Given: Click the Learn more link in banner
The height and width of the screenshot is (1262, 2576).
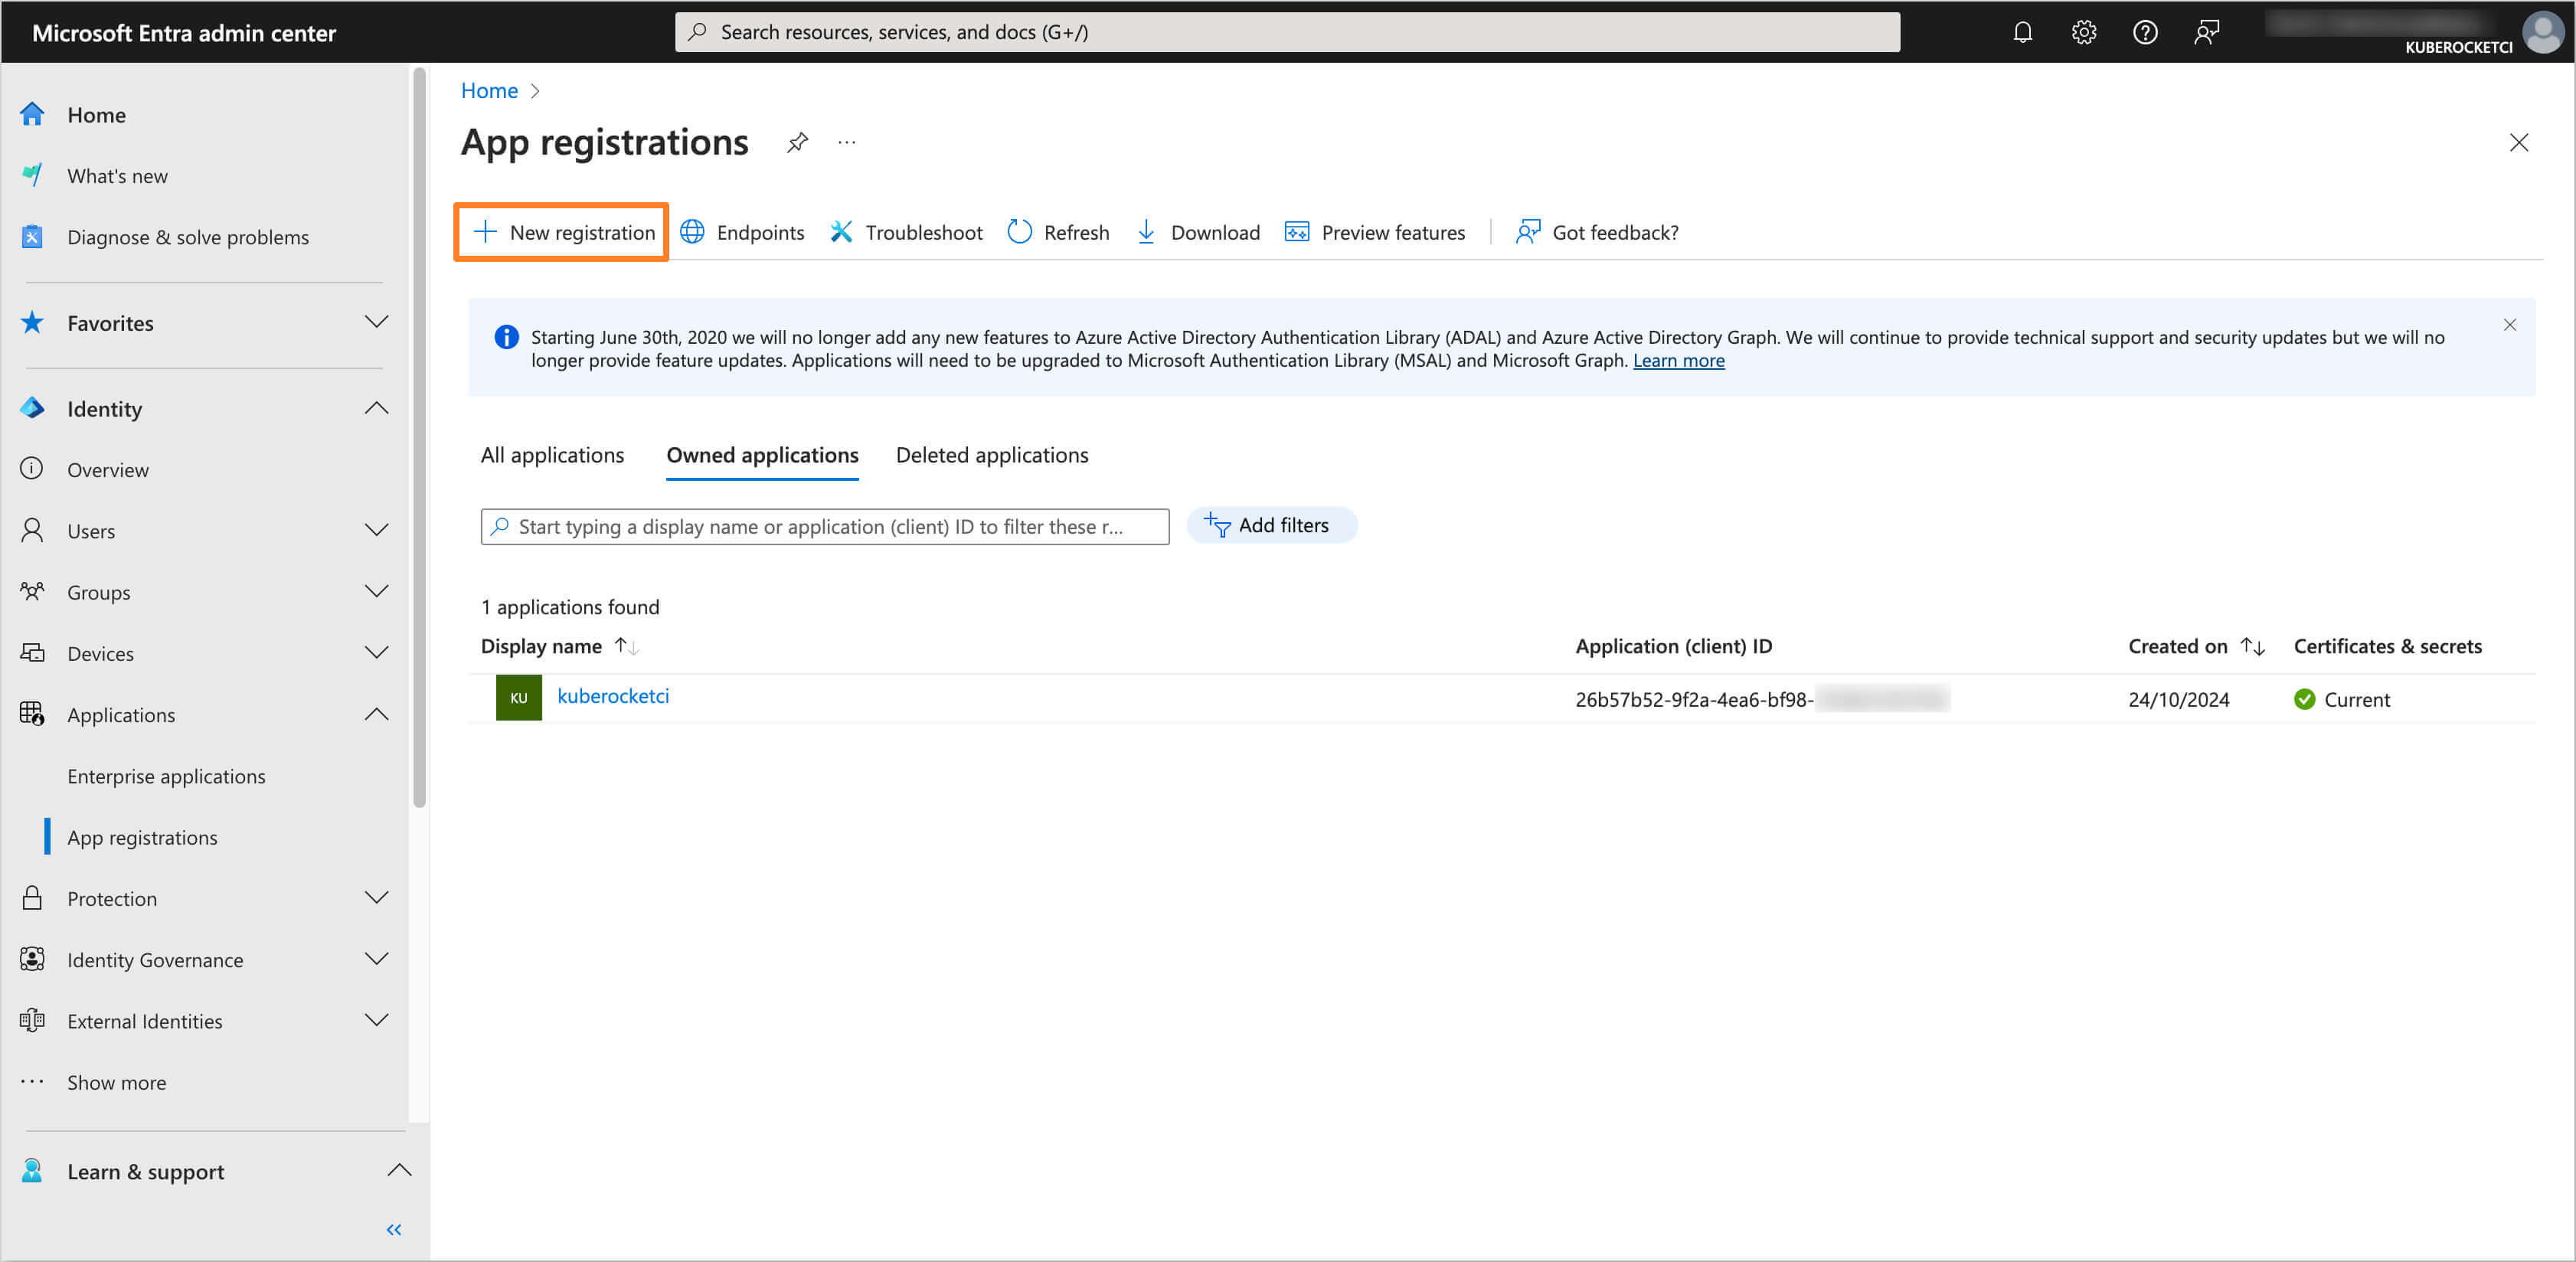Looking at the screenshot, I should [x=1677, y=360].
